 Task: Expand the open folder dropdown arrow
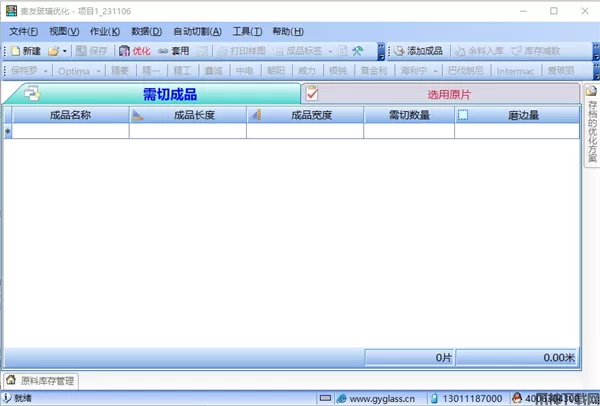[x=65, y=51]
